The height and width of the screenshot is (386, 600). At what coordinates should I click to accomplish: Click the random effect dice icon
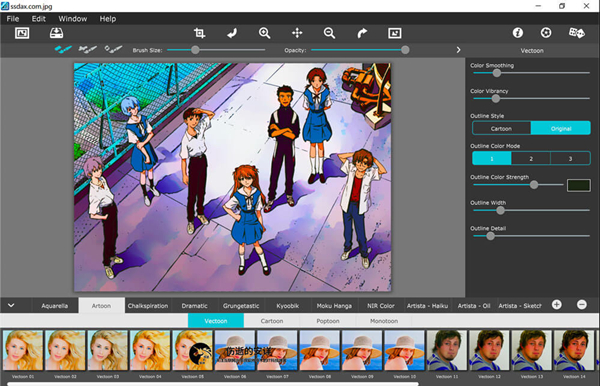(576, 33)
